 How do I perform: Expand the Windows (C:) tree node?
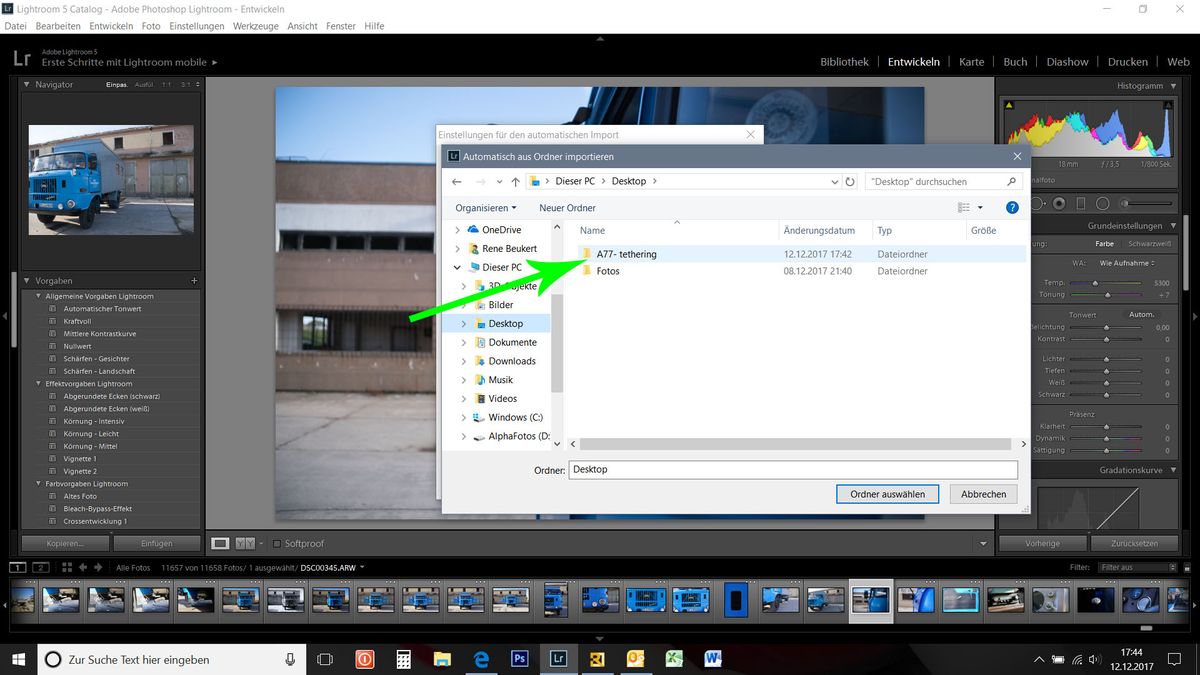pyautogui.click(x=464, y=417)
